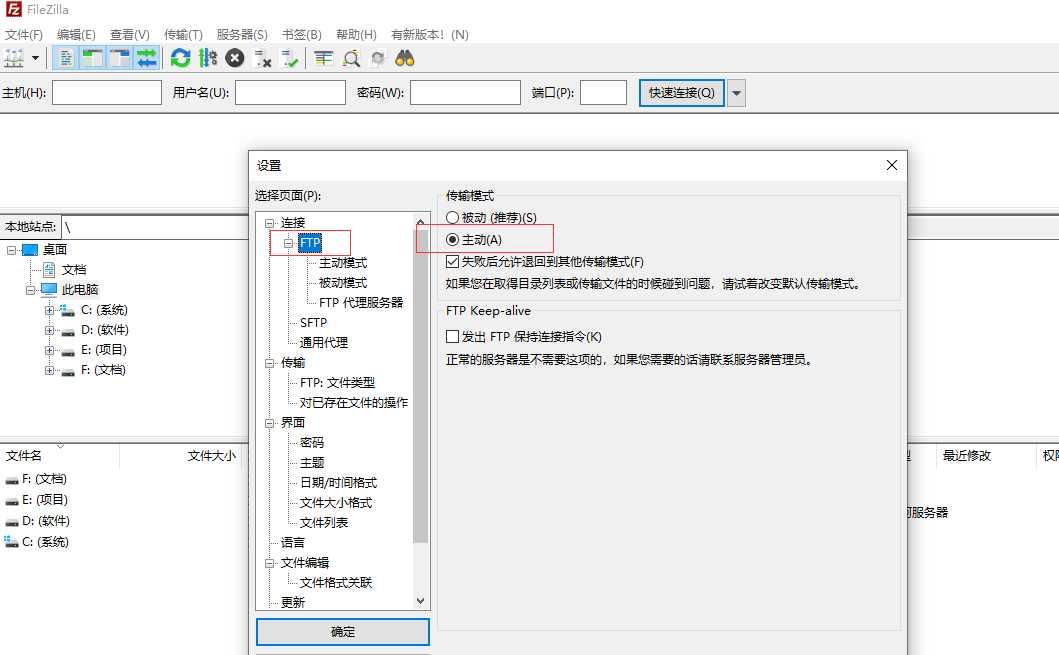Viewport: 1059px width, 655px height.
Task: Open the 有新版本!(N) menu
Action: click(x=430, y=34)
